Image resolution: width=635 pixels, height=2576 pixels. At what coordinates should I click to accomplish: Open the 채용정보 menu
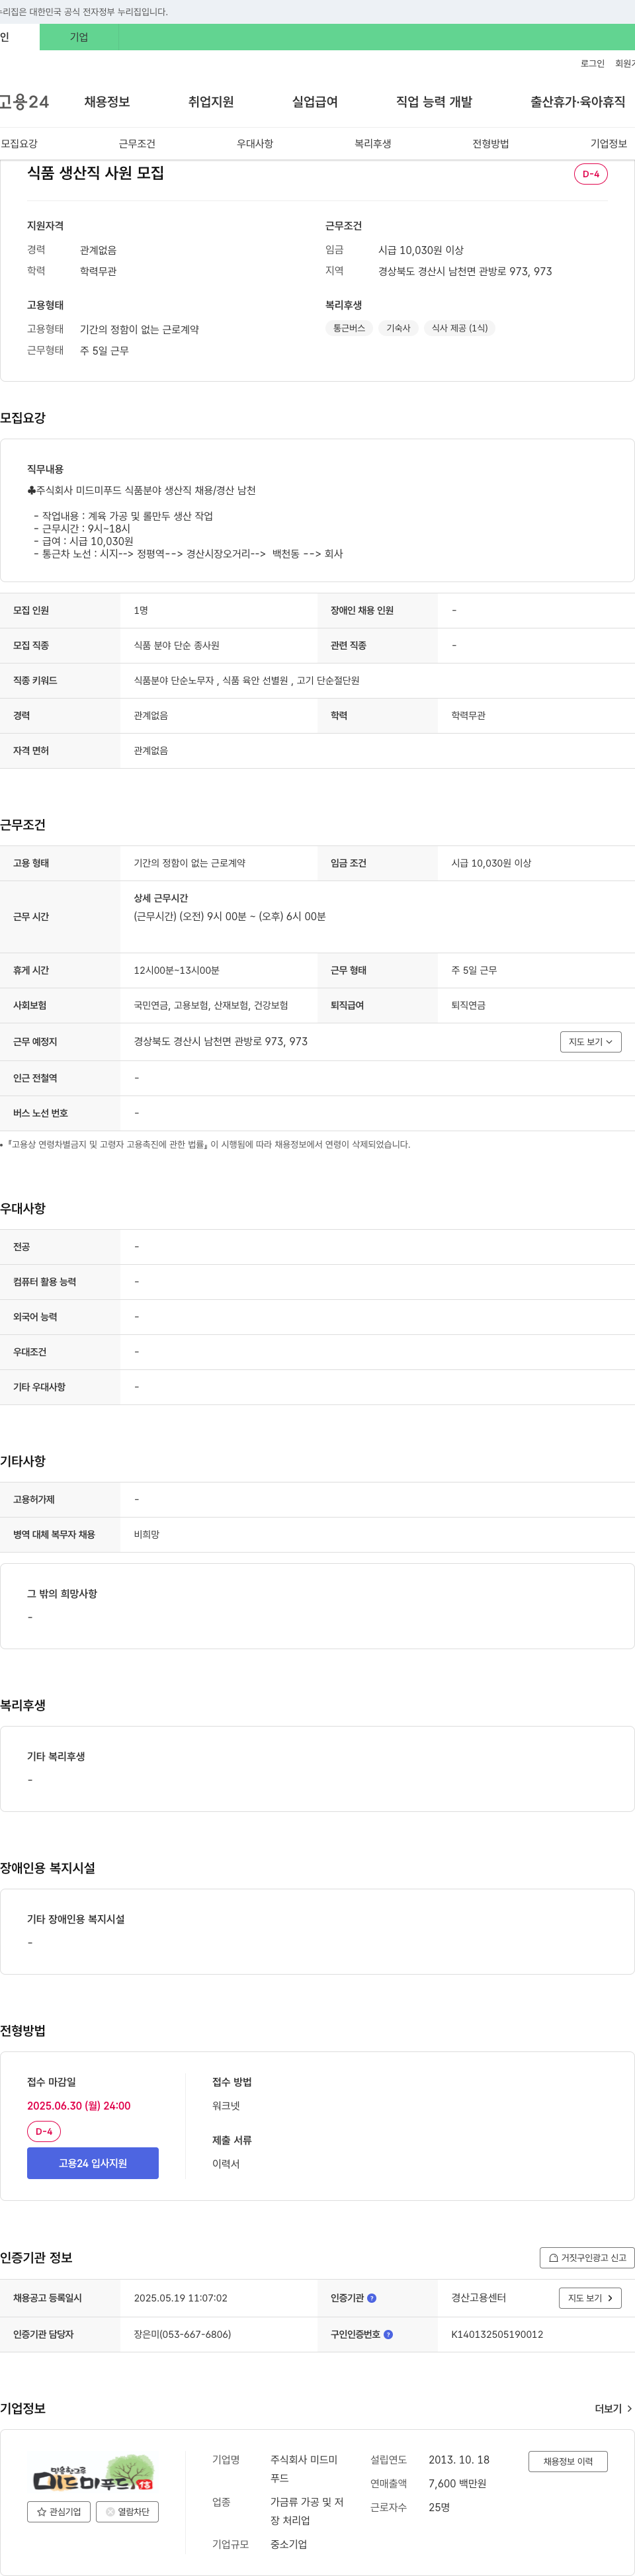pyautogui.click(x=107, y=102)
